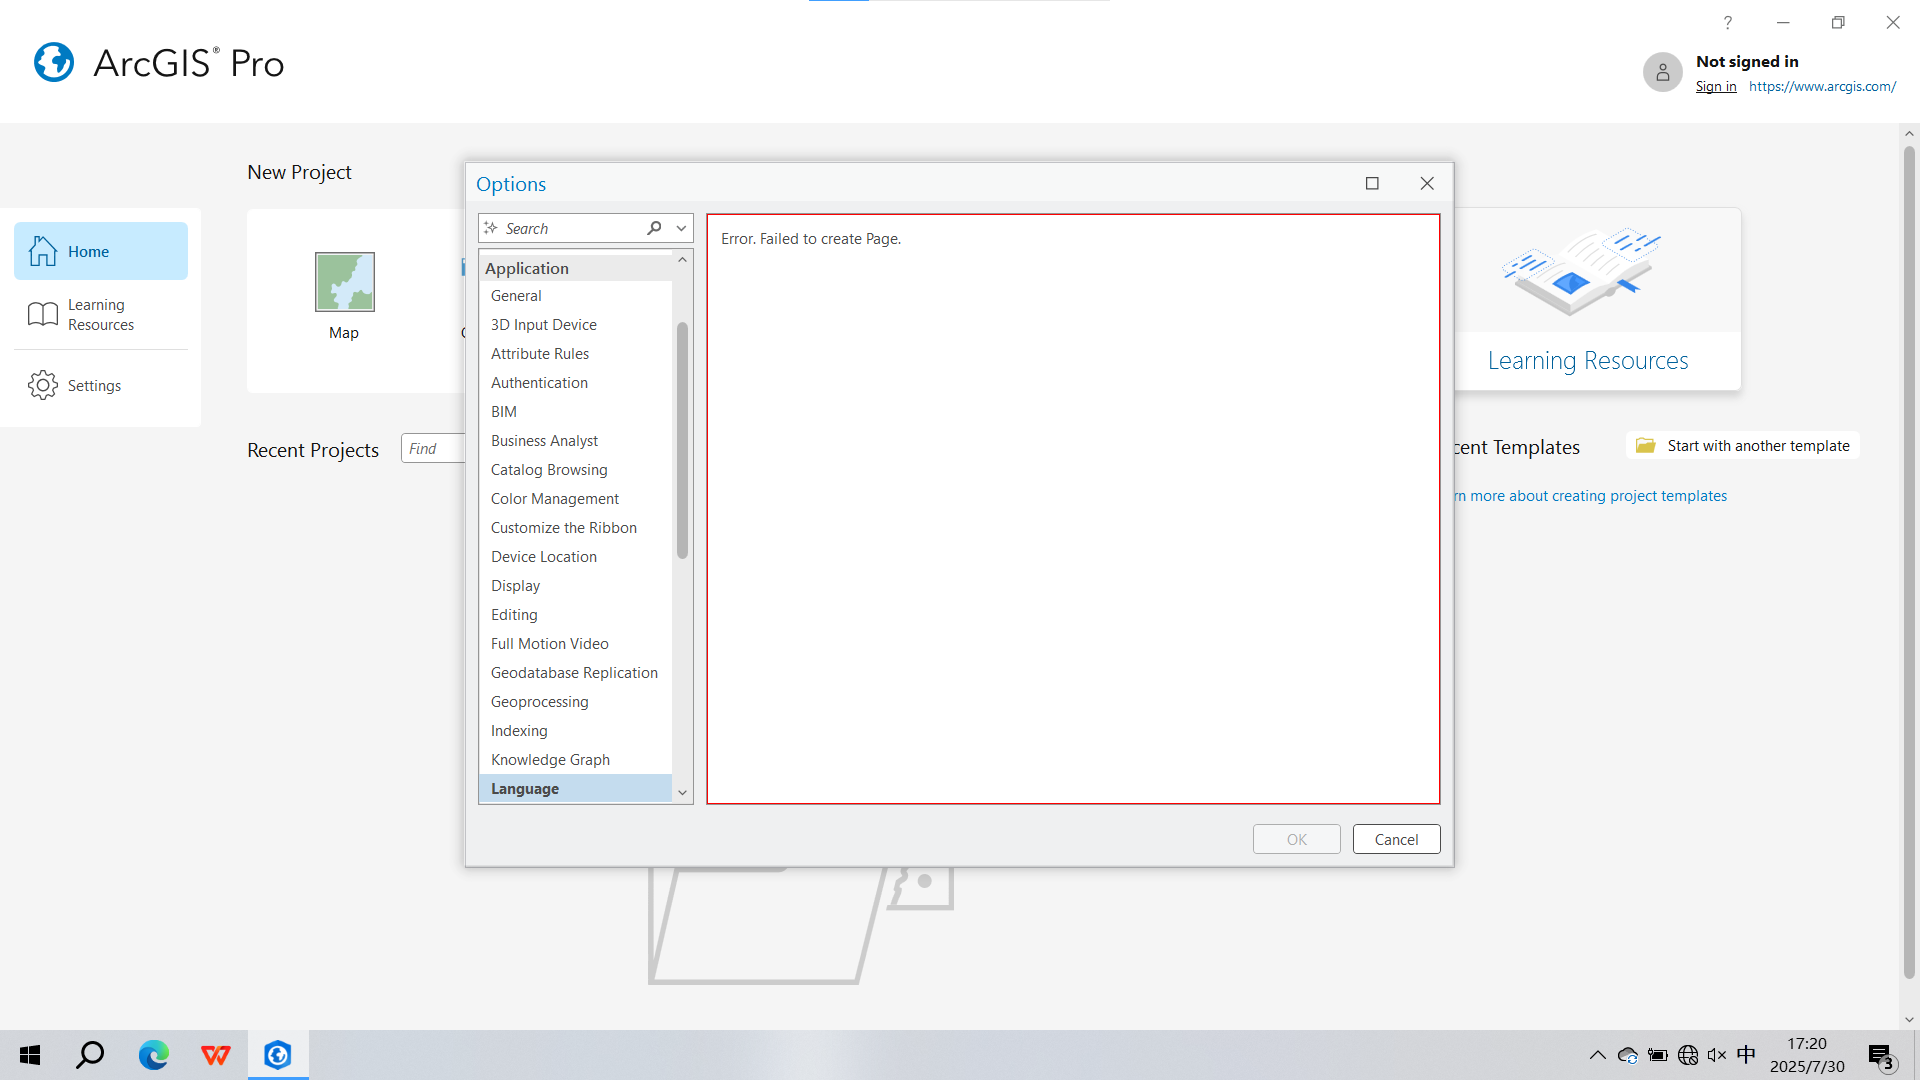1920x1080 pixels.
Task: Select Customize the Ribbon option
Action: click(x=563, y=528)
